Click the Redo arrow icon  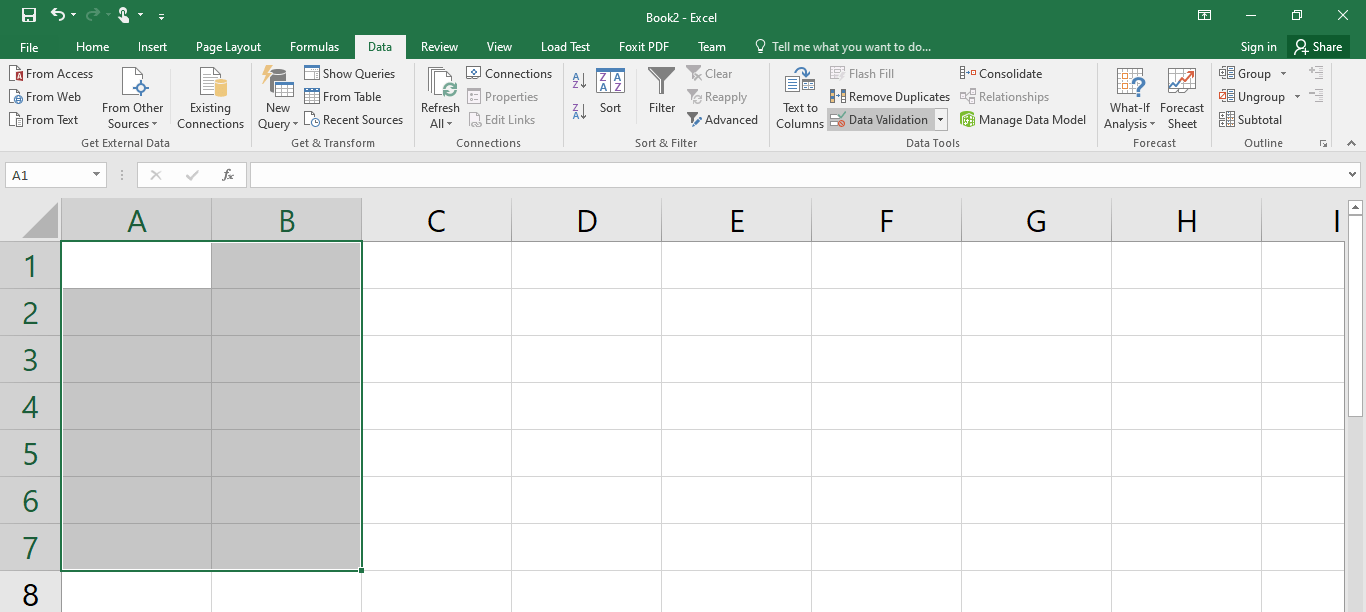92,16
